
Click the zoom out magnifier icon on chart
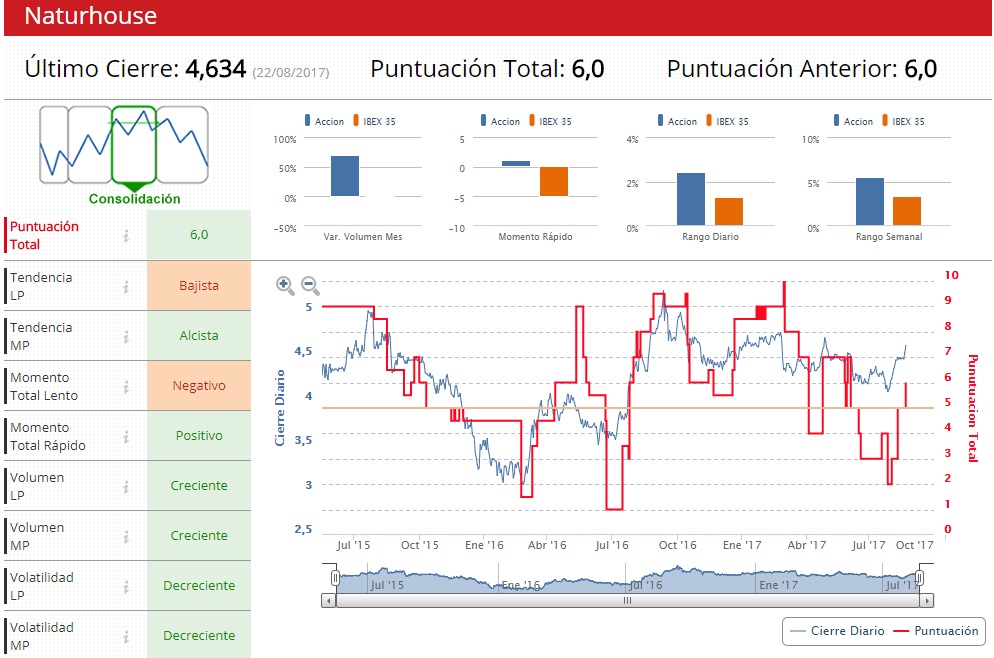[x=310, y=286]
